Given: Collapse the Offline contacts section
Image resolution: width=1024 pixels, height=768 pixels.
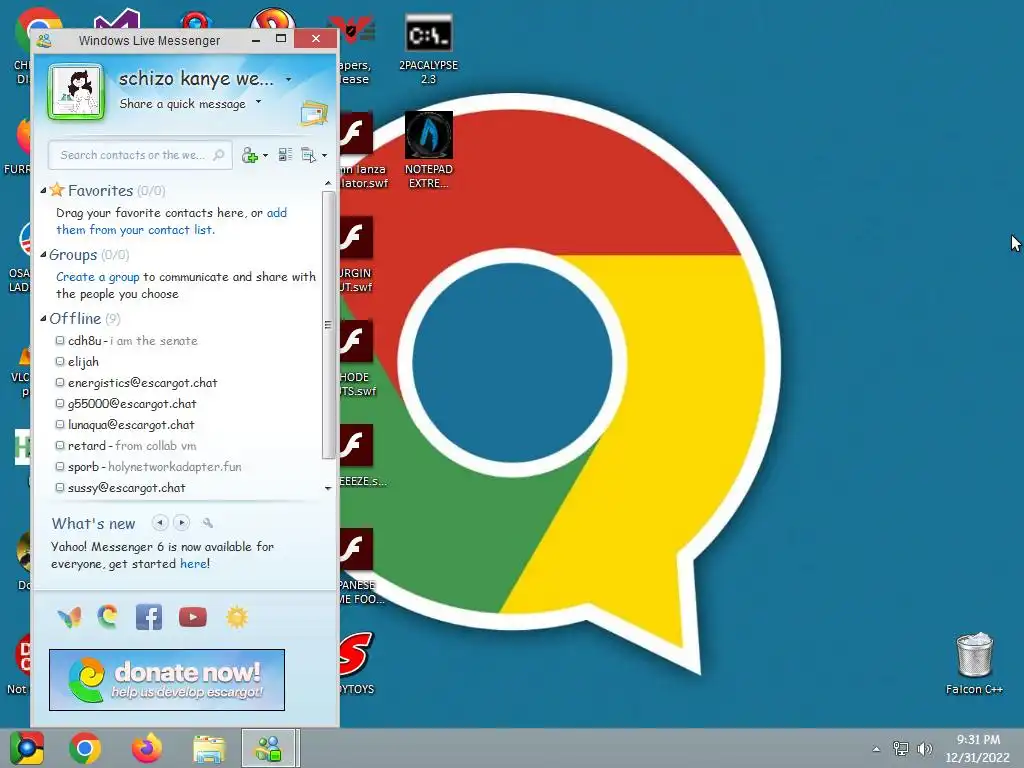Looking at the screenshot, I should pos(43,319).
